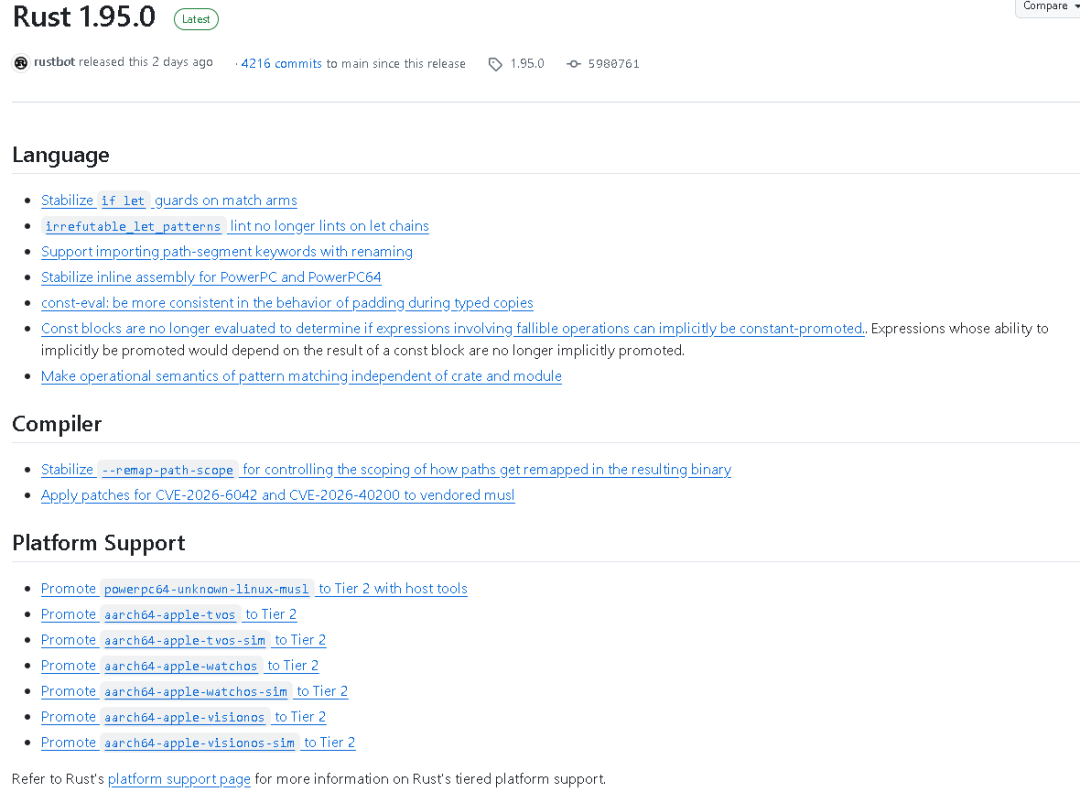Open Promote aarch64-apple-tvos-sim to Tier 2
Image resolution: width=1080 pixels, height=792 pixels.
(x=183, y=640)
